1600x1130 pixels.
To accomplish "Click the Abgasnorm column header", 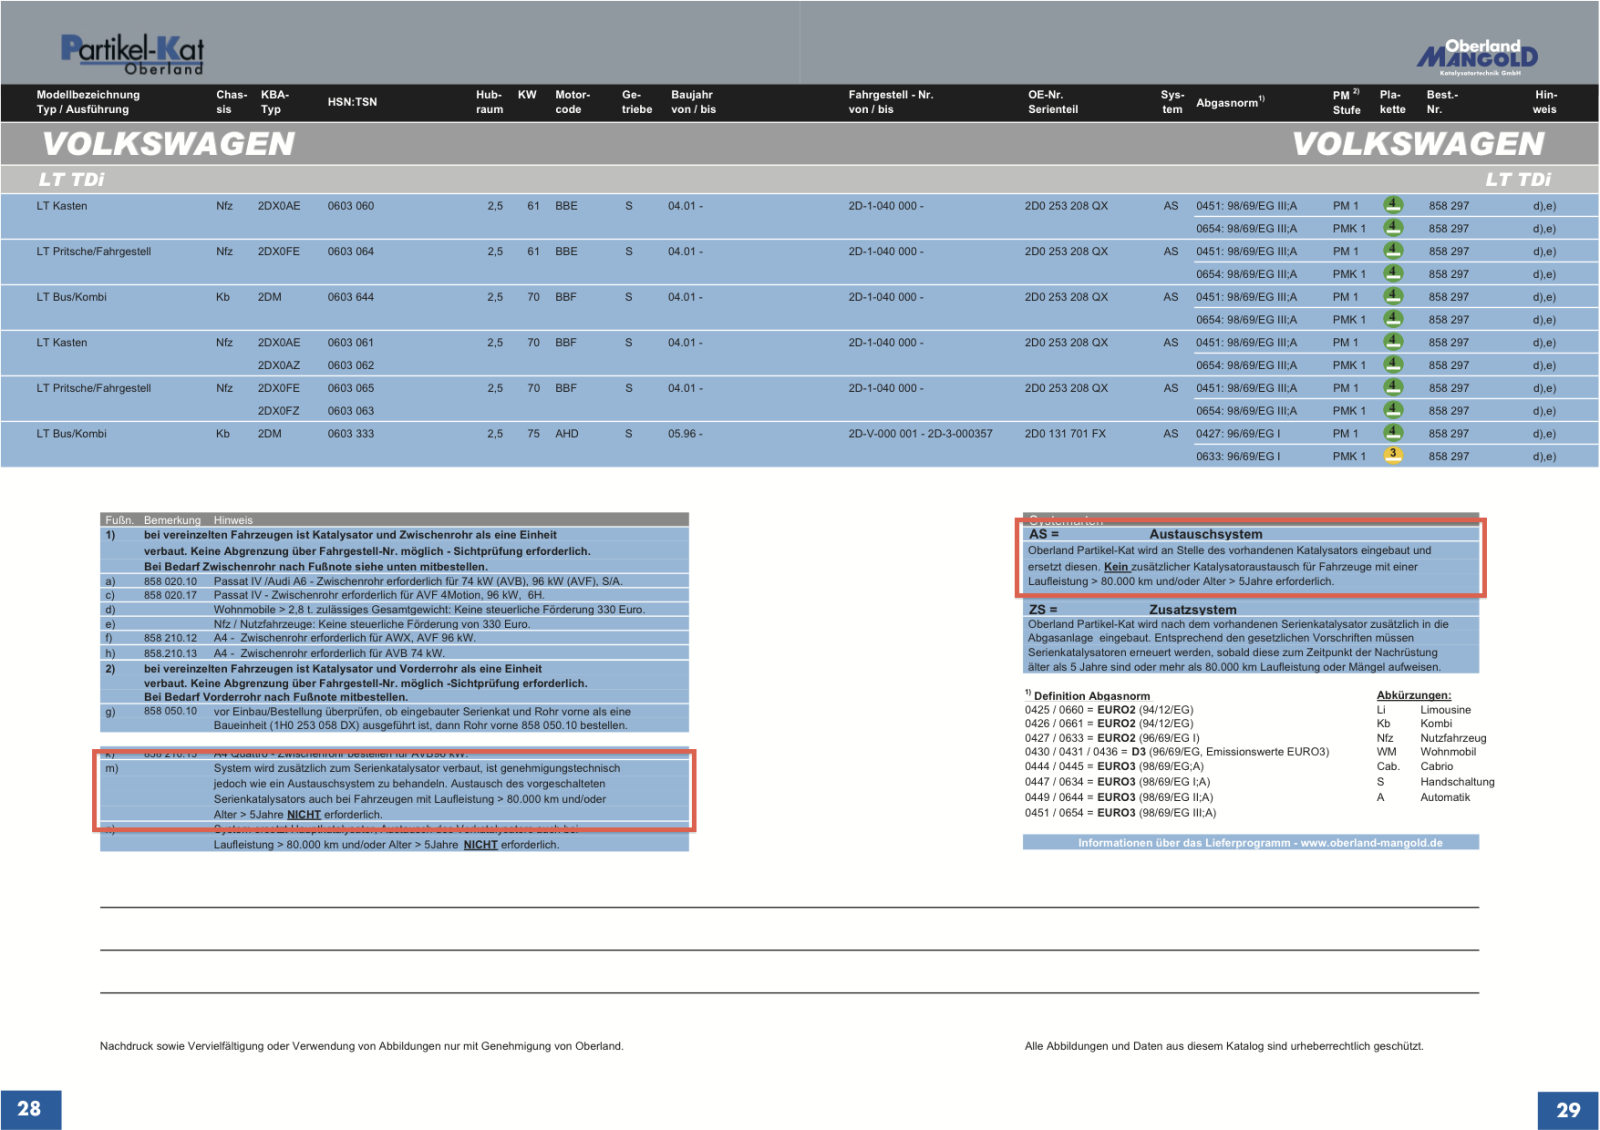I will [1229, 102].
